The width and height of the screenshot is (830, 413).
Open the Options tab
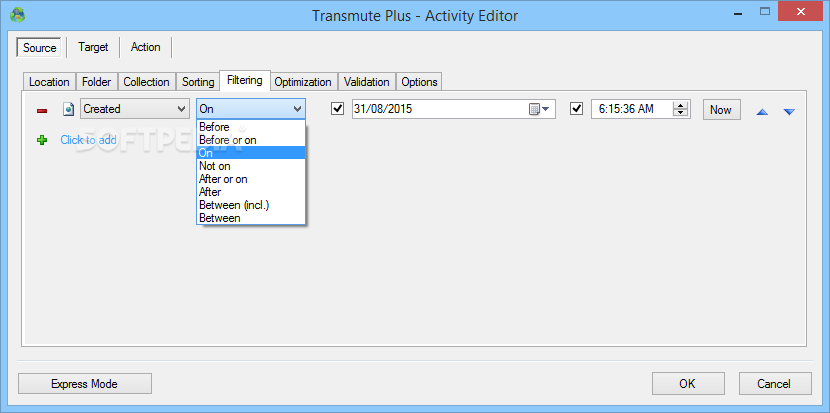[419, 82]
